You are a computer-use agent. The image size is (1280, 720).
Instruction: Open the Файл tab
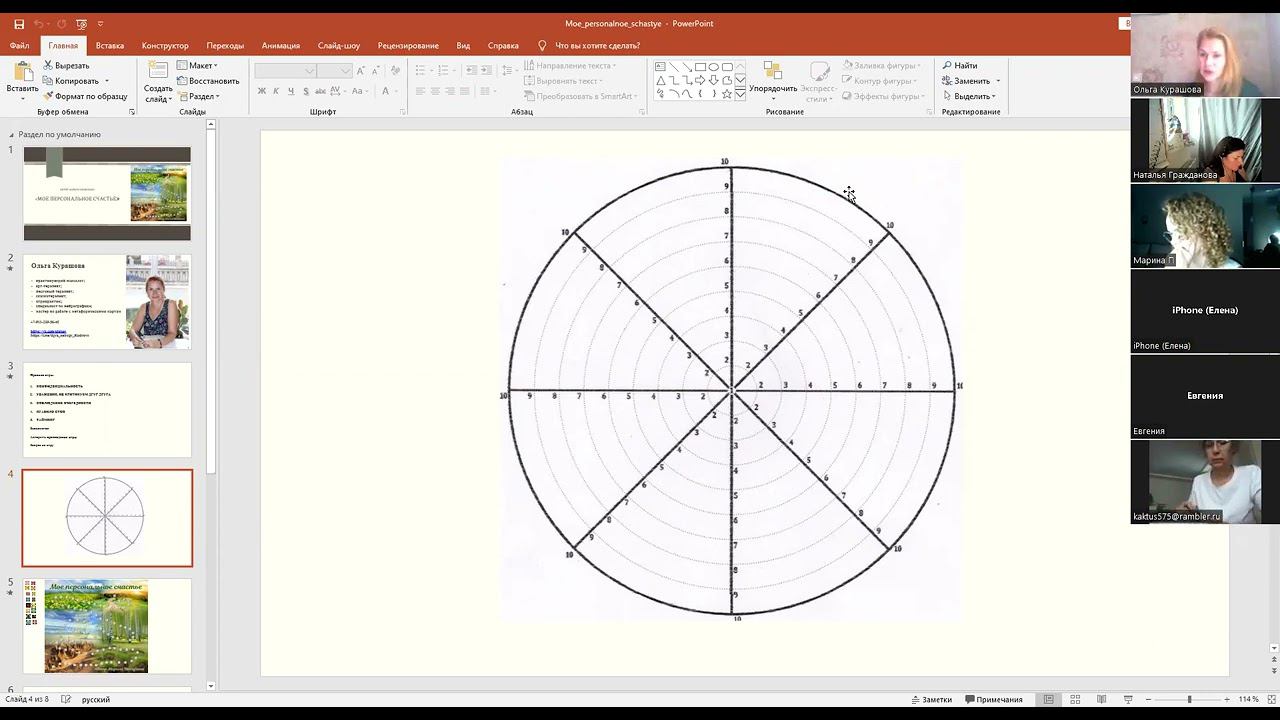(19, 45)
